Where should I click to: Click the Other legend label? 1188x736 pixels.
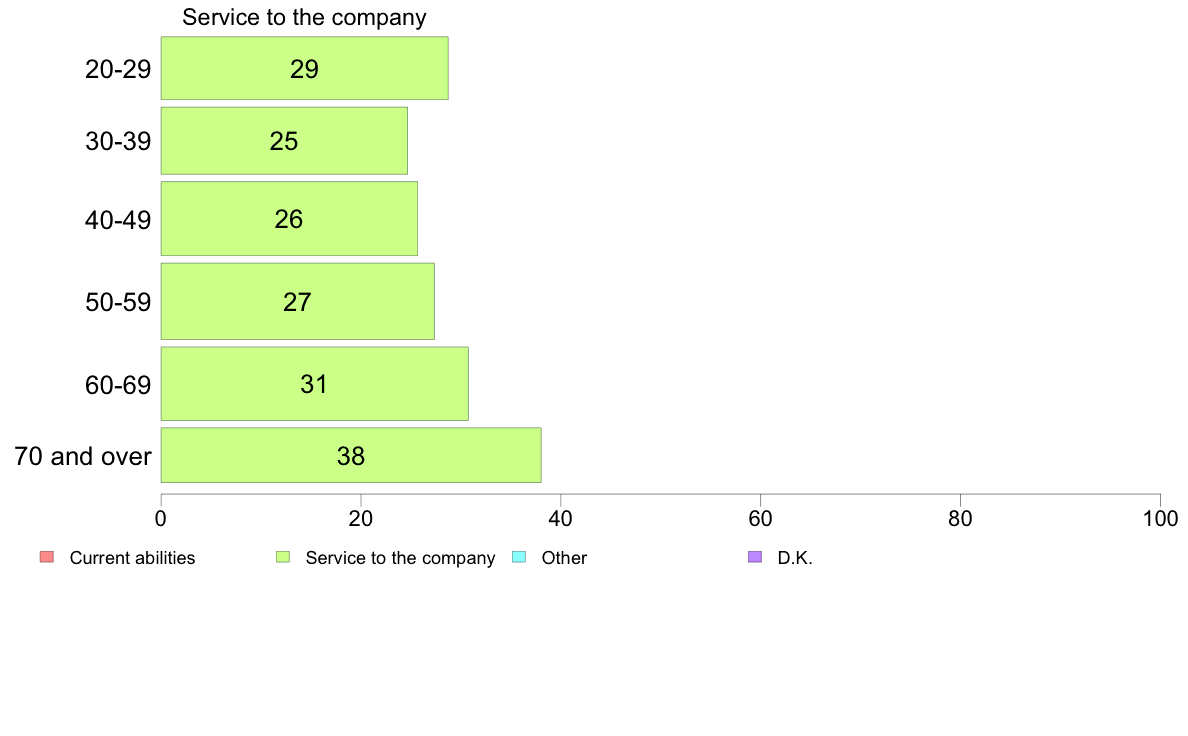564,558
